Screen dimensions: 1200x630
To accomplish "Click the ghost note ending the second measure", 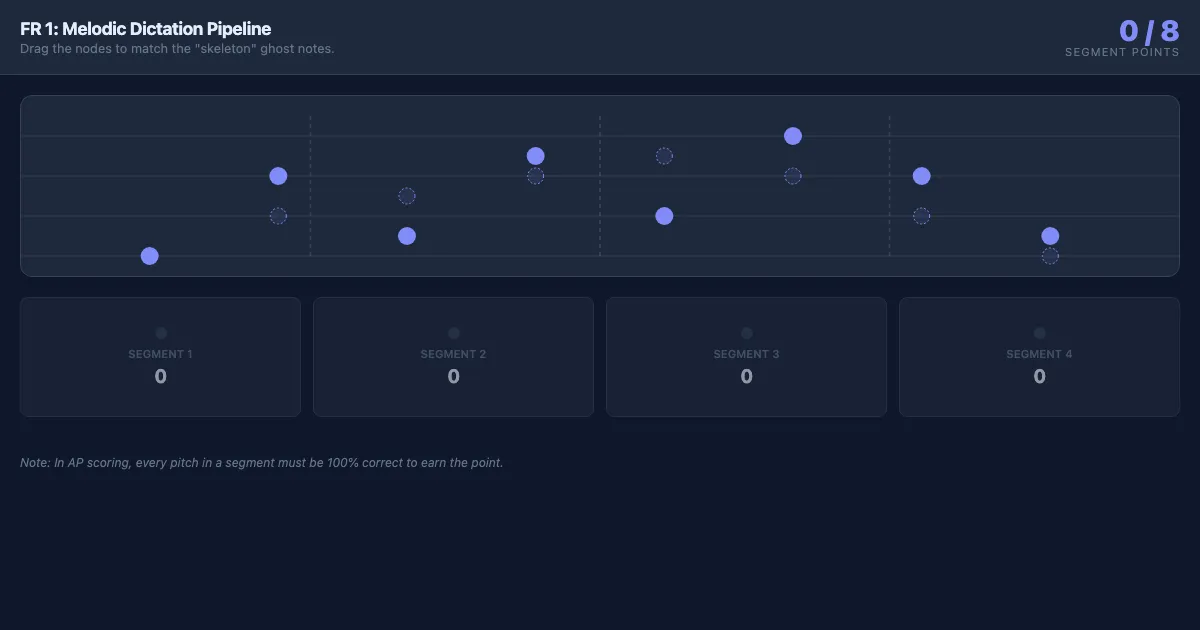I will click(x=535, y=176).
